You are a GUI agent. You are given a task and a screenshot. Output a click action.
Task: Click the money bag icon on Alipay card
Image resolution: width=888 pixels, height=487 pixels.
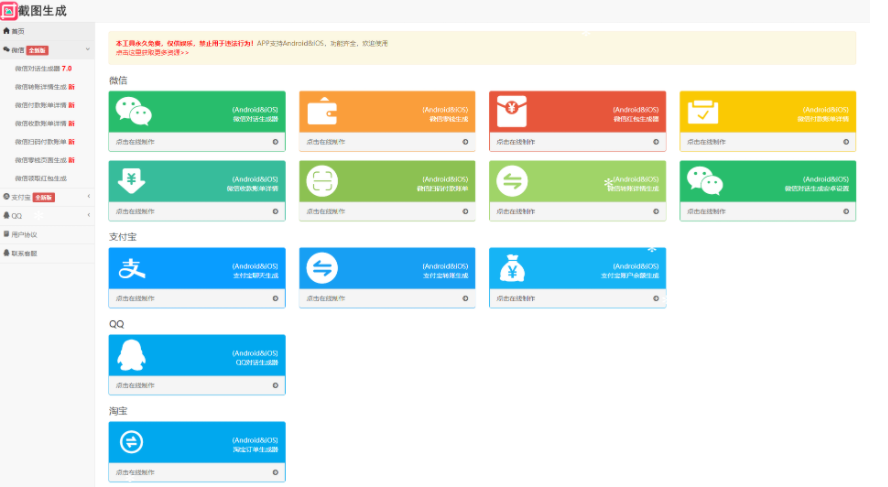pos(513,268)
